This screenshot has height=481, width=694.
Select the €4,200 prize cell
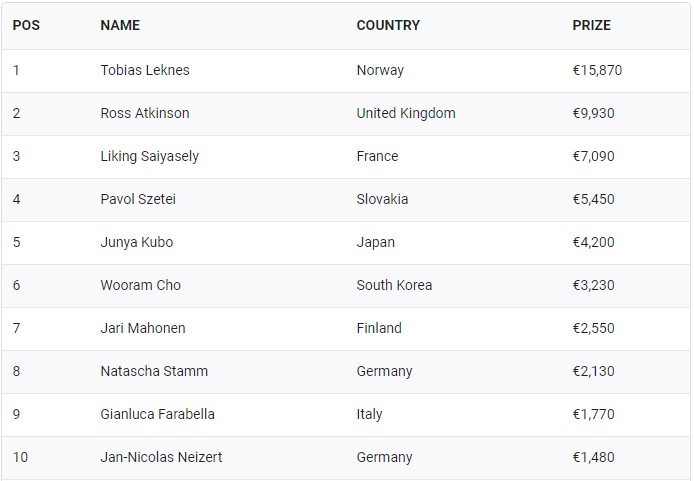(x=593, y=243)
